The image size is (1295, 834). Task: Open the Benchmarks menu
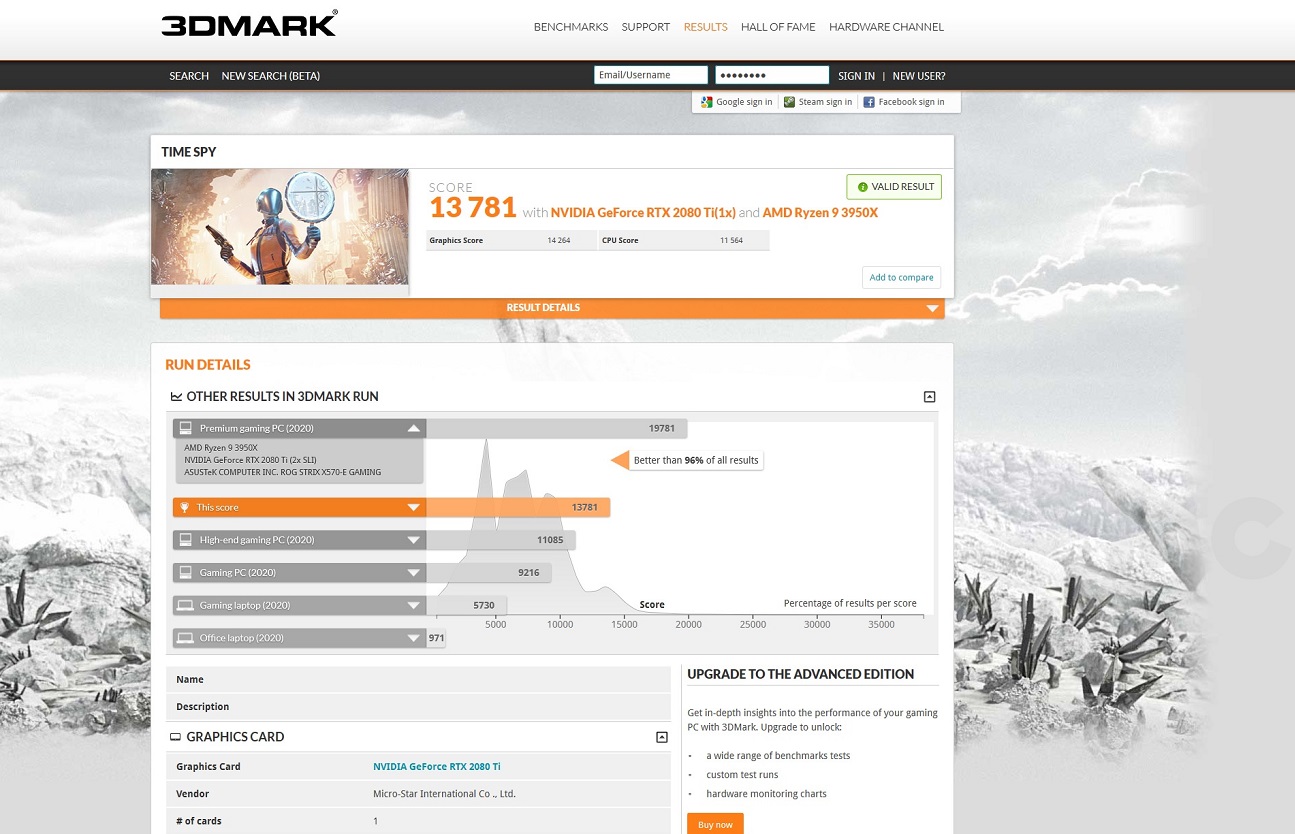[570, 27]
